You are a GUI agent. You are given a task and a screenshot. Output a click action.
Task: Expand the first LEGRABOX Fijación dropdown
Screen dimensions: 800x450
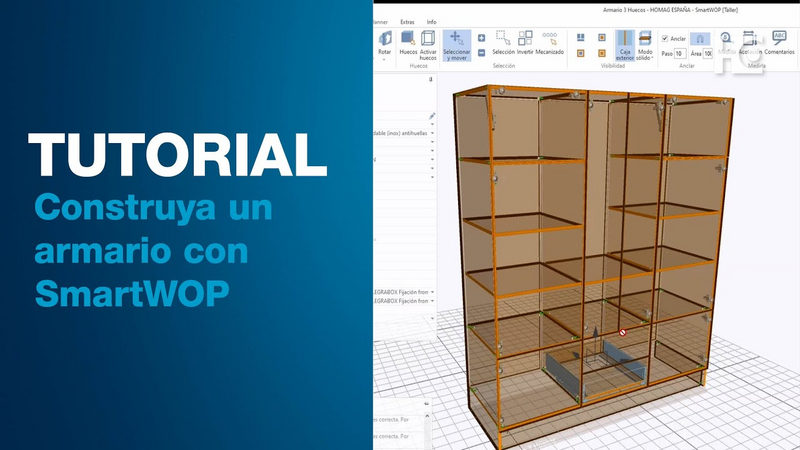coord(433,291)
